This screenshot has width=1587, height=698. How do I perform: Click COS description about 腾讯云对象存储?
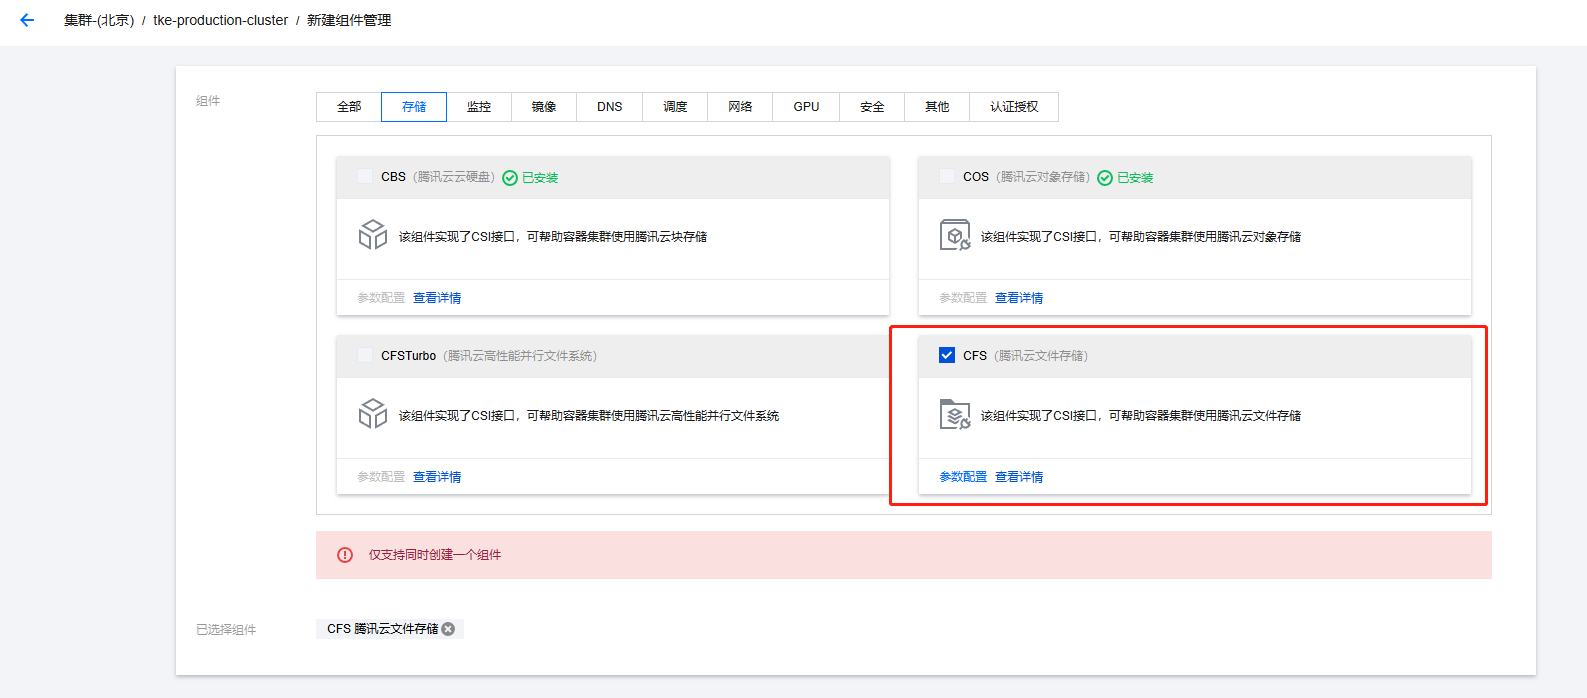(1141, 237)
